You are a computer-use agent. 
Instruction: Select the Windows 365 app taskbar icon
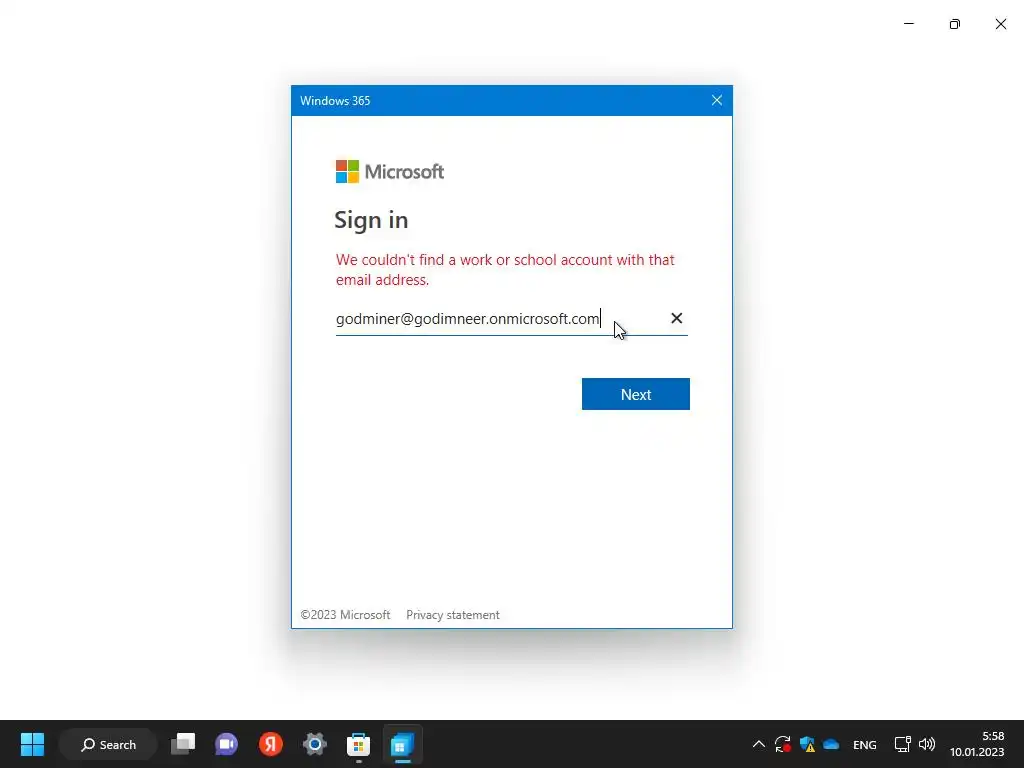[x=402, y=744]
